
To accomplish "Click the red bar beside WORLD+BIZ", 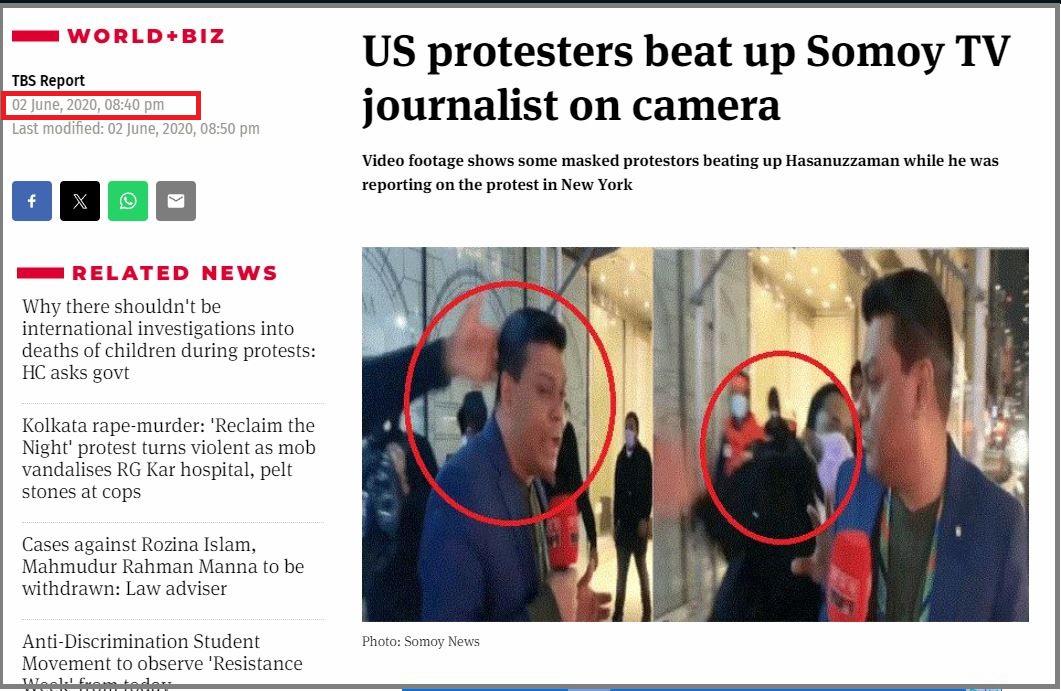I will [35, 36].
